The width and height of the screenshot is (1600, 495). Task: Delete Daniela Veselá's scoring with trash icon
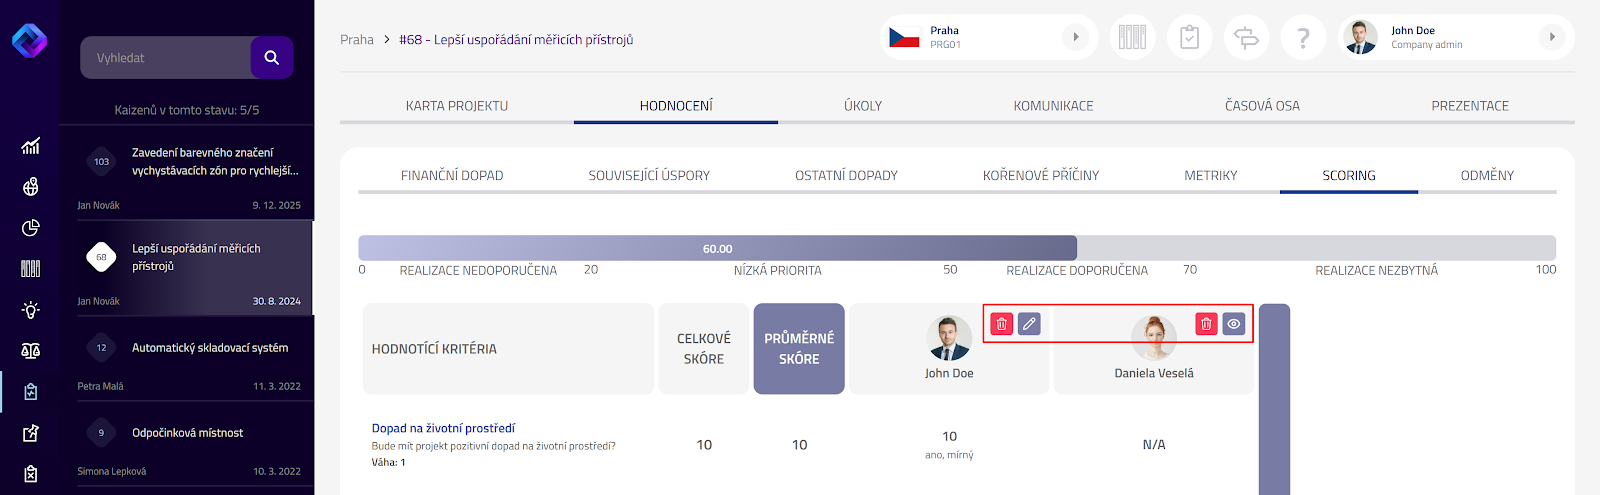point(1206,324)
